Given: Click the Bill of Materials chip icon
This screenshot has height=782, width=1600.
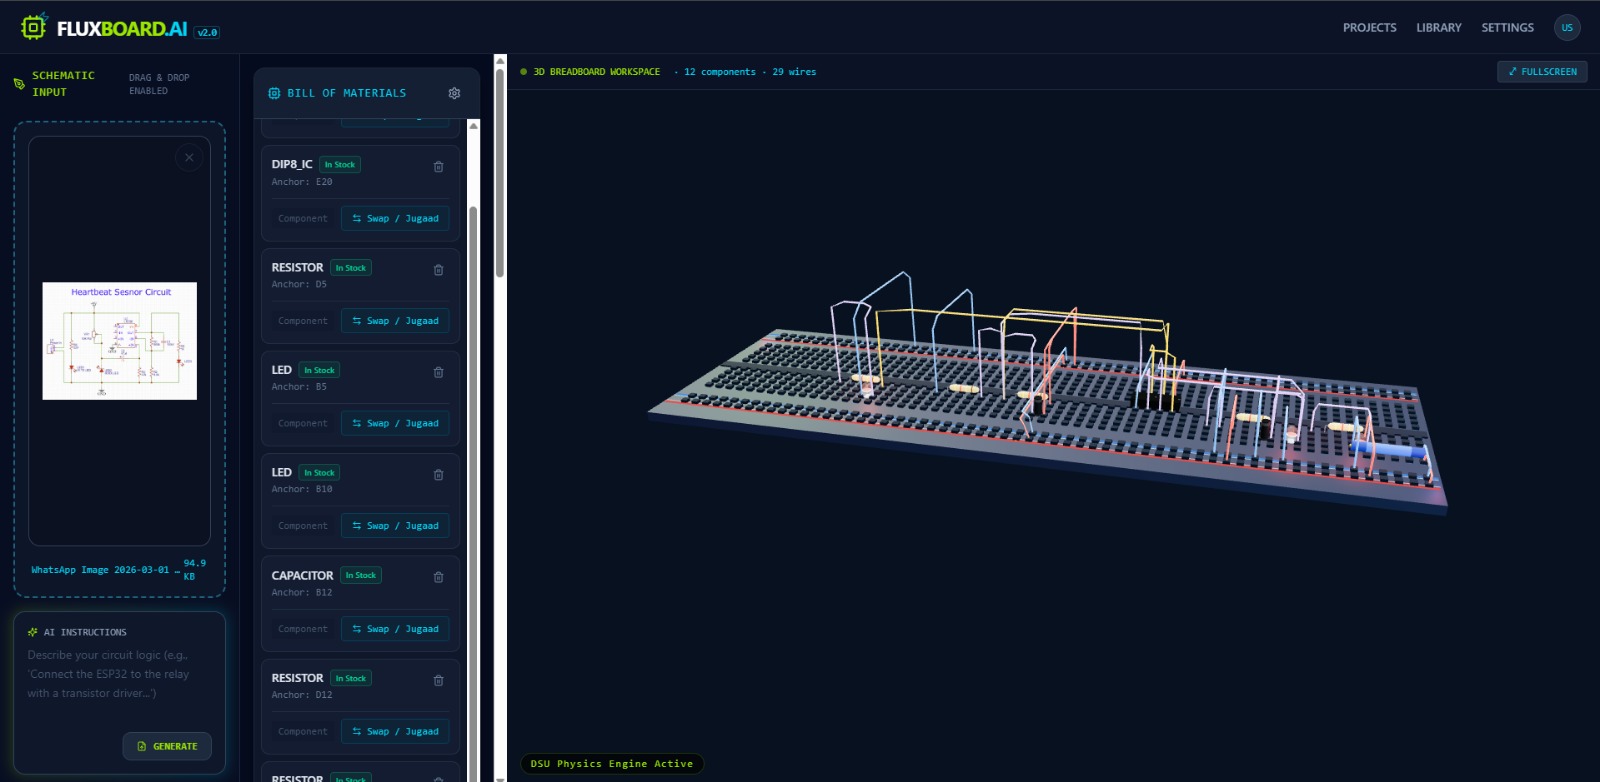Looking at the screenshot, I should coord(274,93).
